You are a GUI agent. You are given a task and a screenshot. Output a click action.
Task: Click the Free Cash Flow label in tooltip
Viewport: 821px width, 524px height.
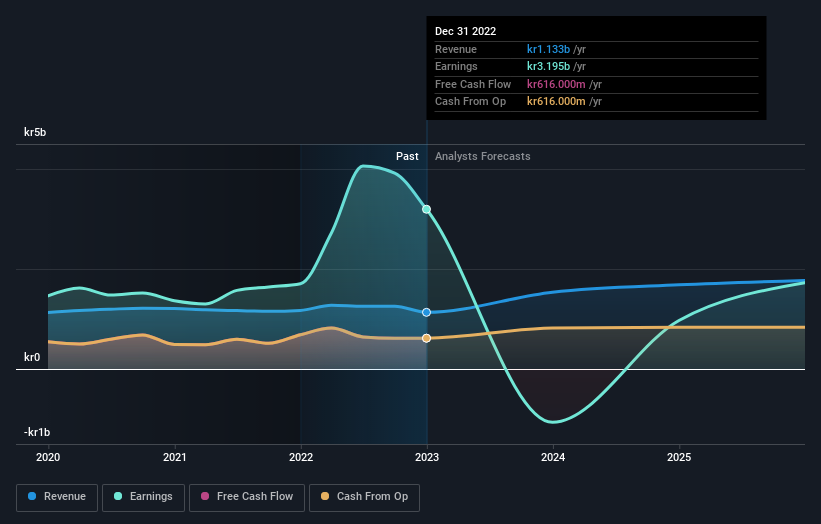tap(473, 84)
